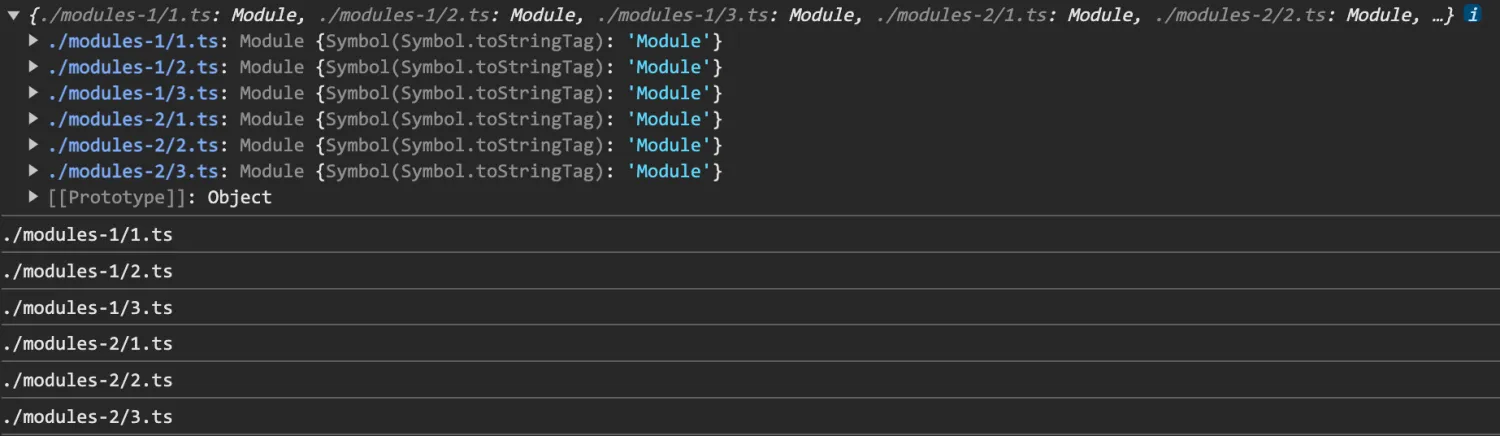Click the ./modules-2/3.ts log message
Image resolution: width=1500 pixels, height=436 pixels.
point(88,416)
